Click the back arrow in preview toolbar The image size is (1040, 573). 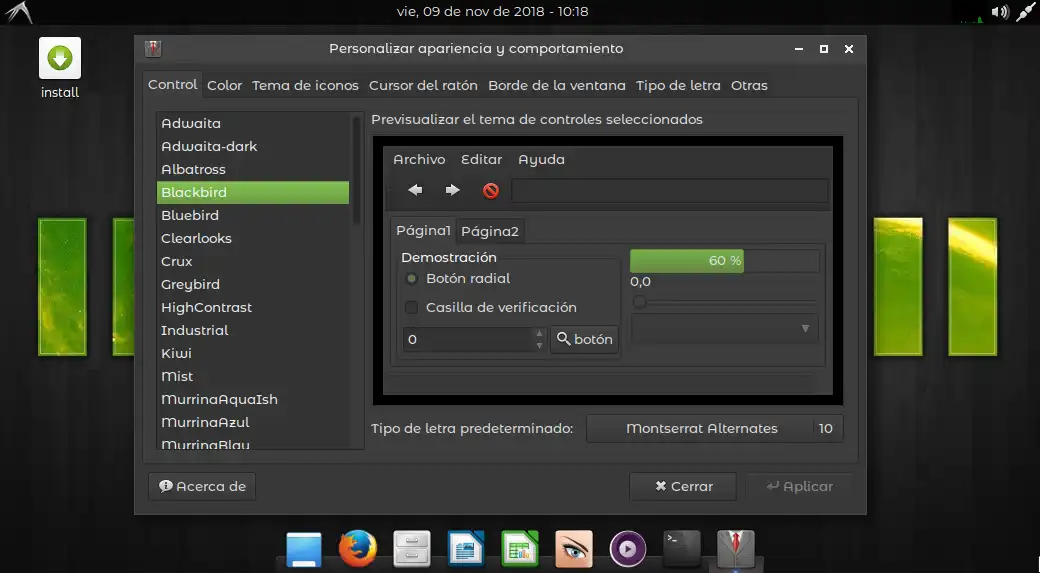click(x=415, y=190)
